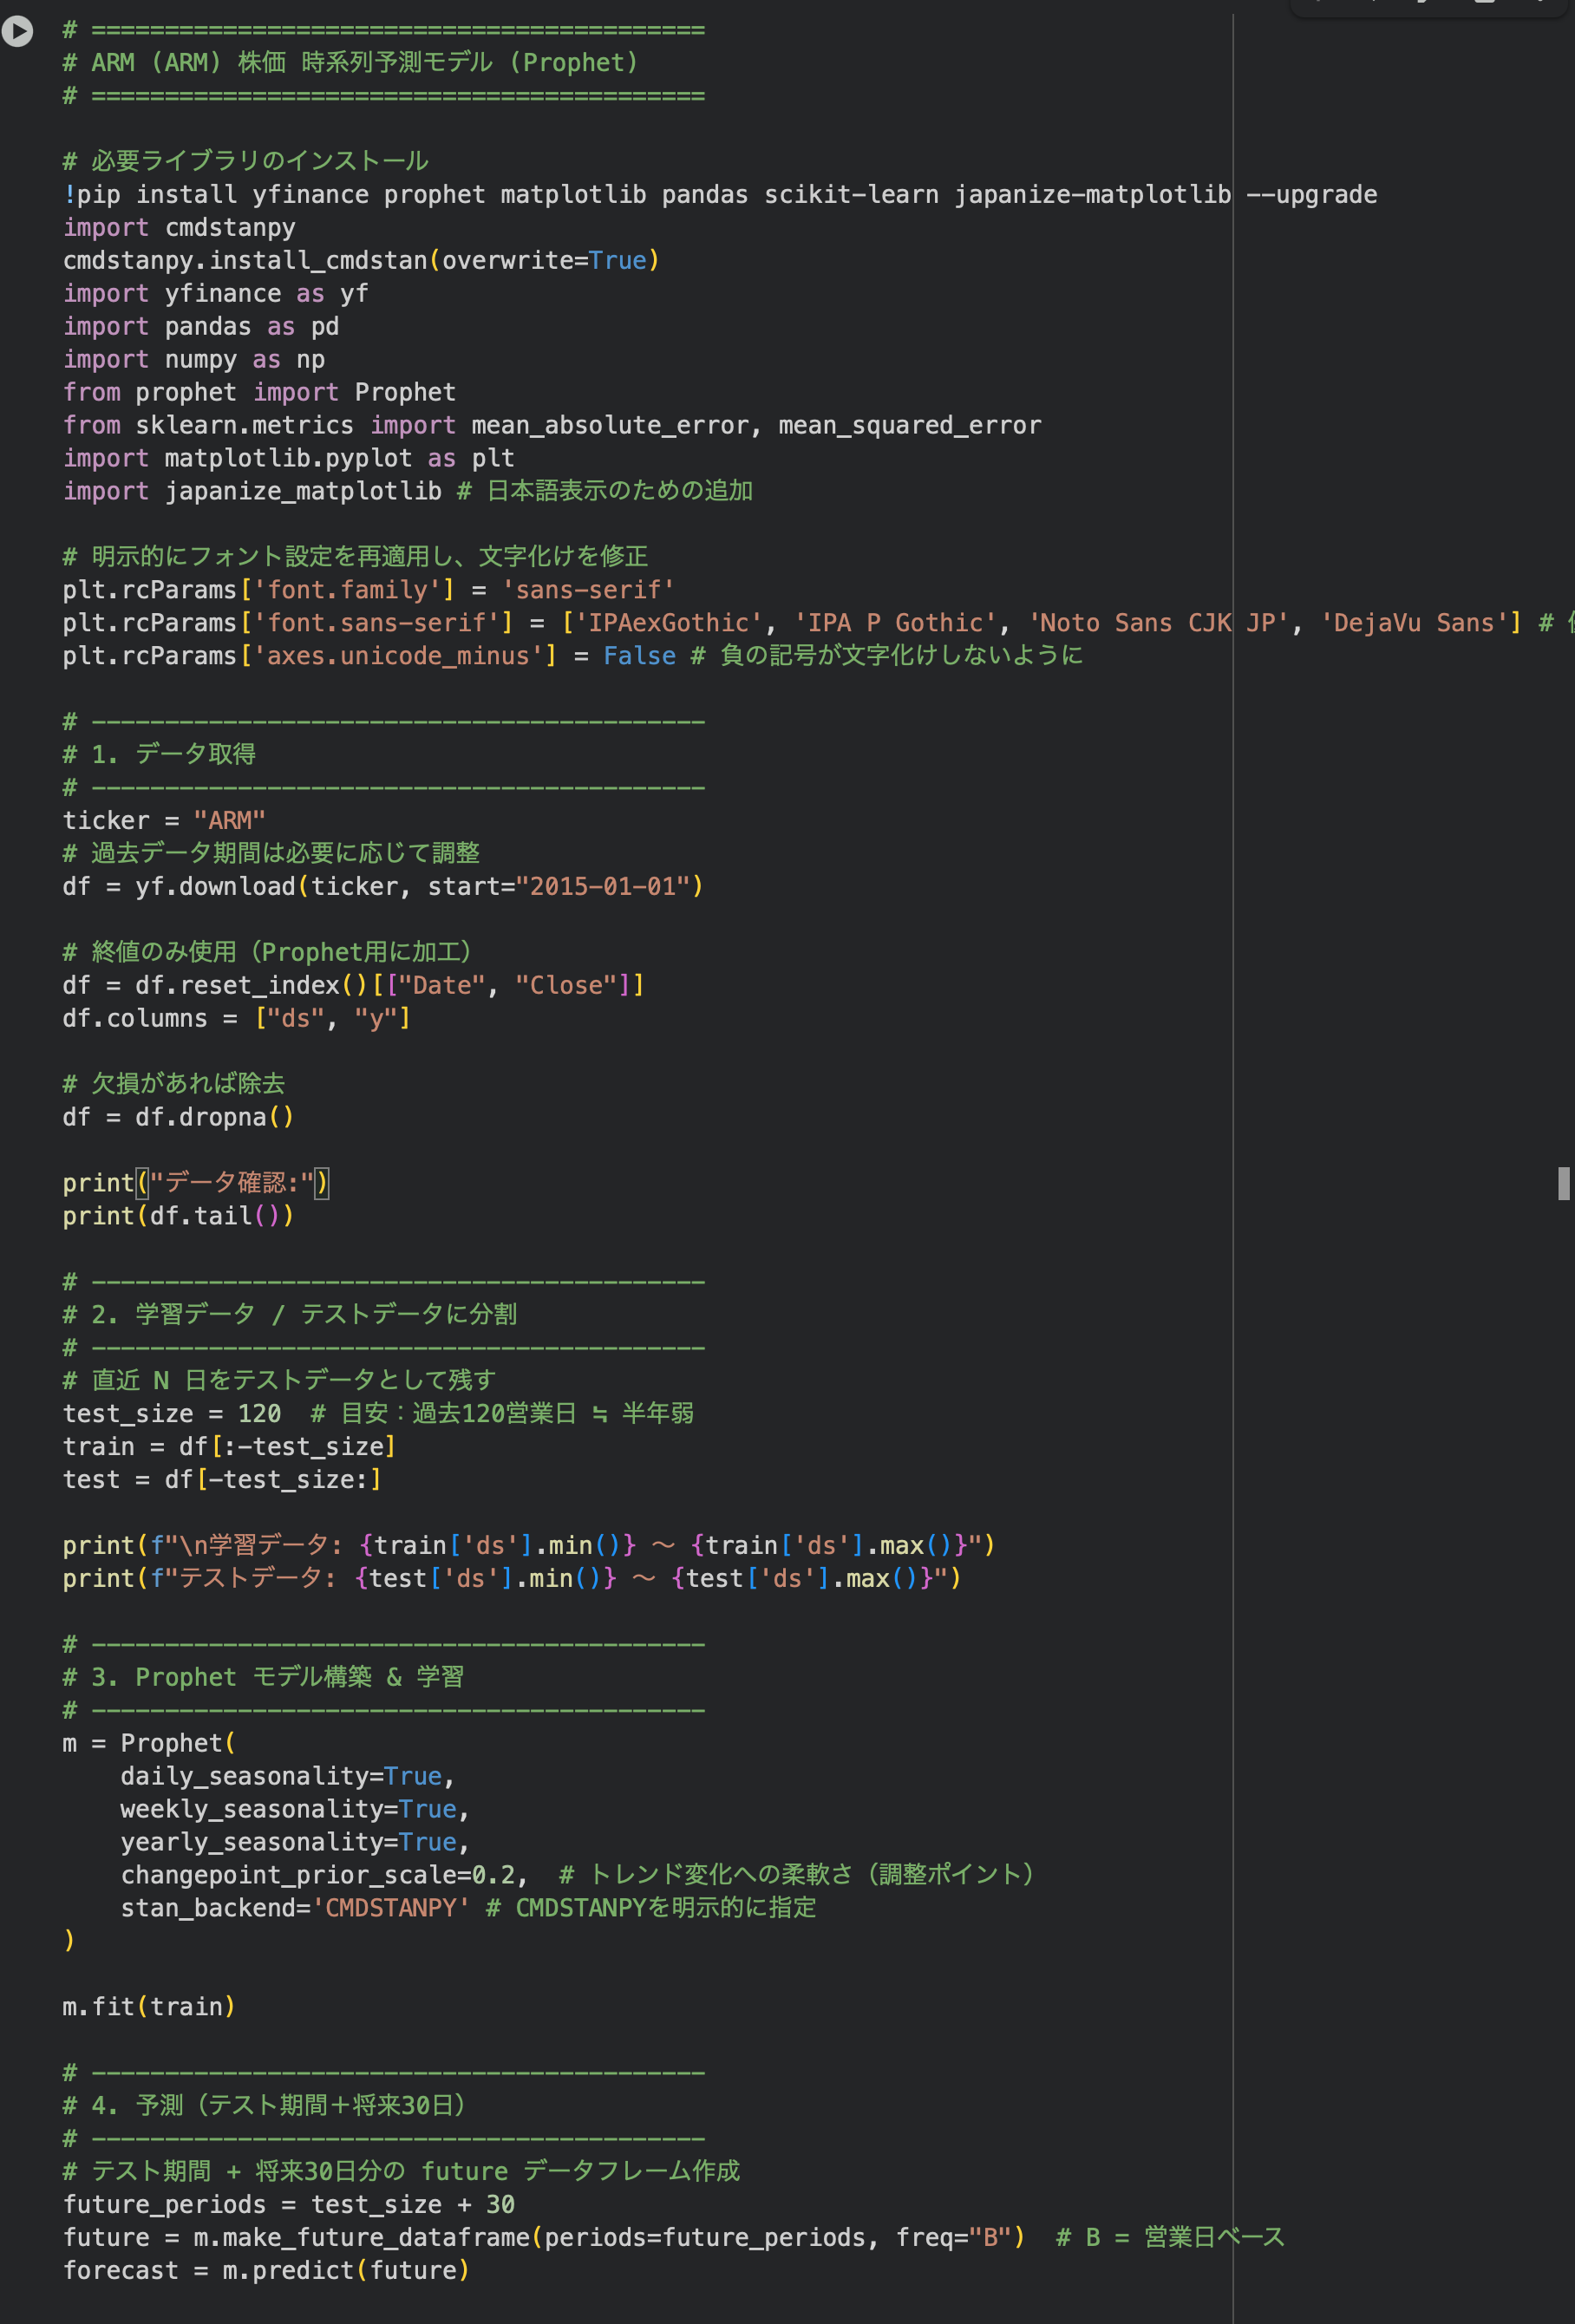This screenshot has height=2324, width=1575.
Task: Click the 'df = df.dropna()' line
Action: [179, 1118]
